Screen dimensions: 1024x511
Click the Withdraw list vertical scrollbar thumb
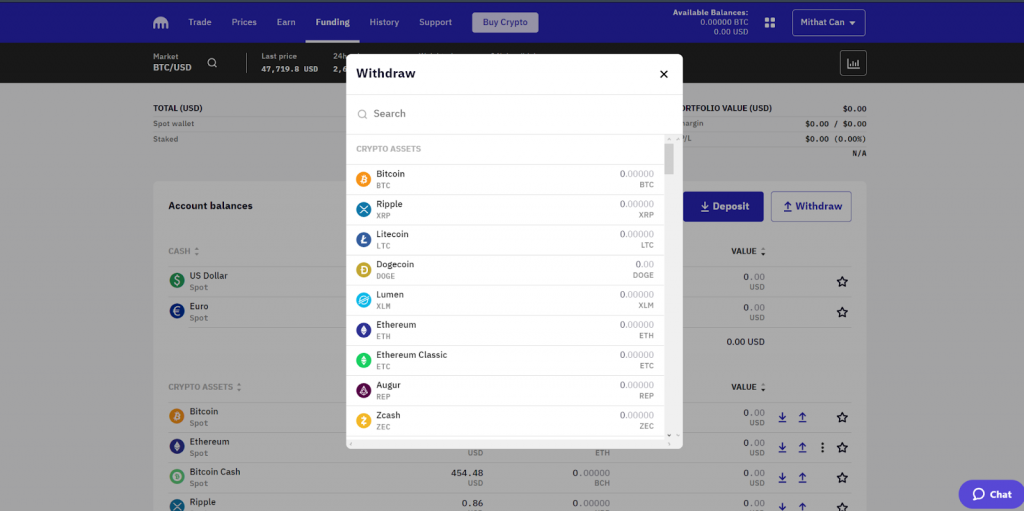669,159
